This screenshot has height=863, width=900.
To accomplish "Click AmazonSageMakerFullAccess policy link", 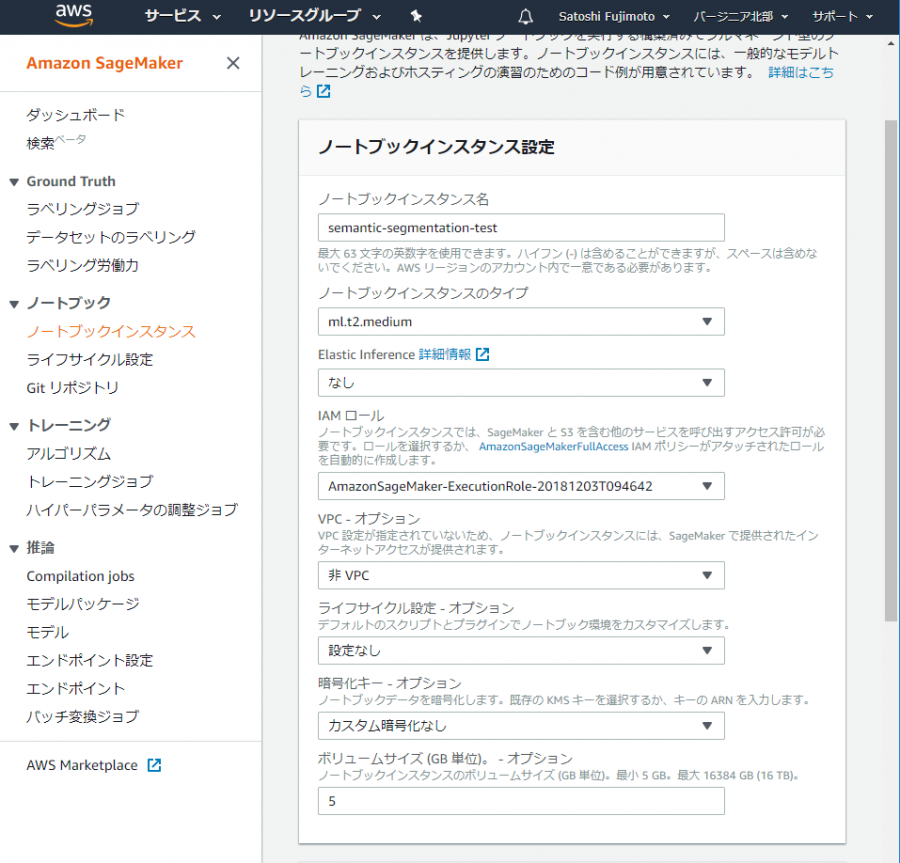I will click(x=553, y=446).
